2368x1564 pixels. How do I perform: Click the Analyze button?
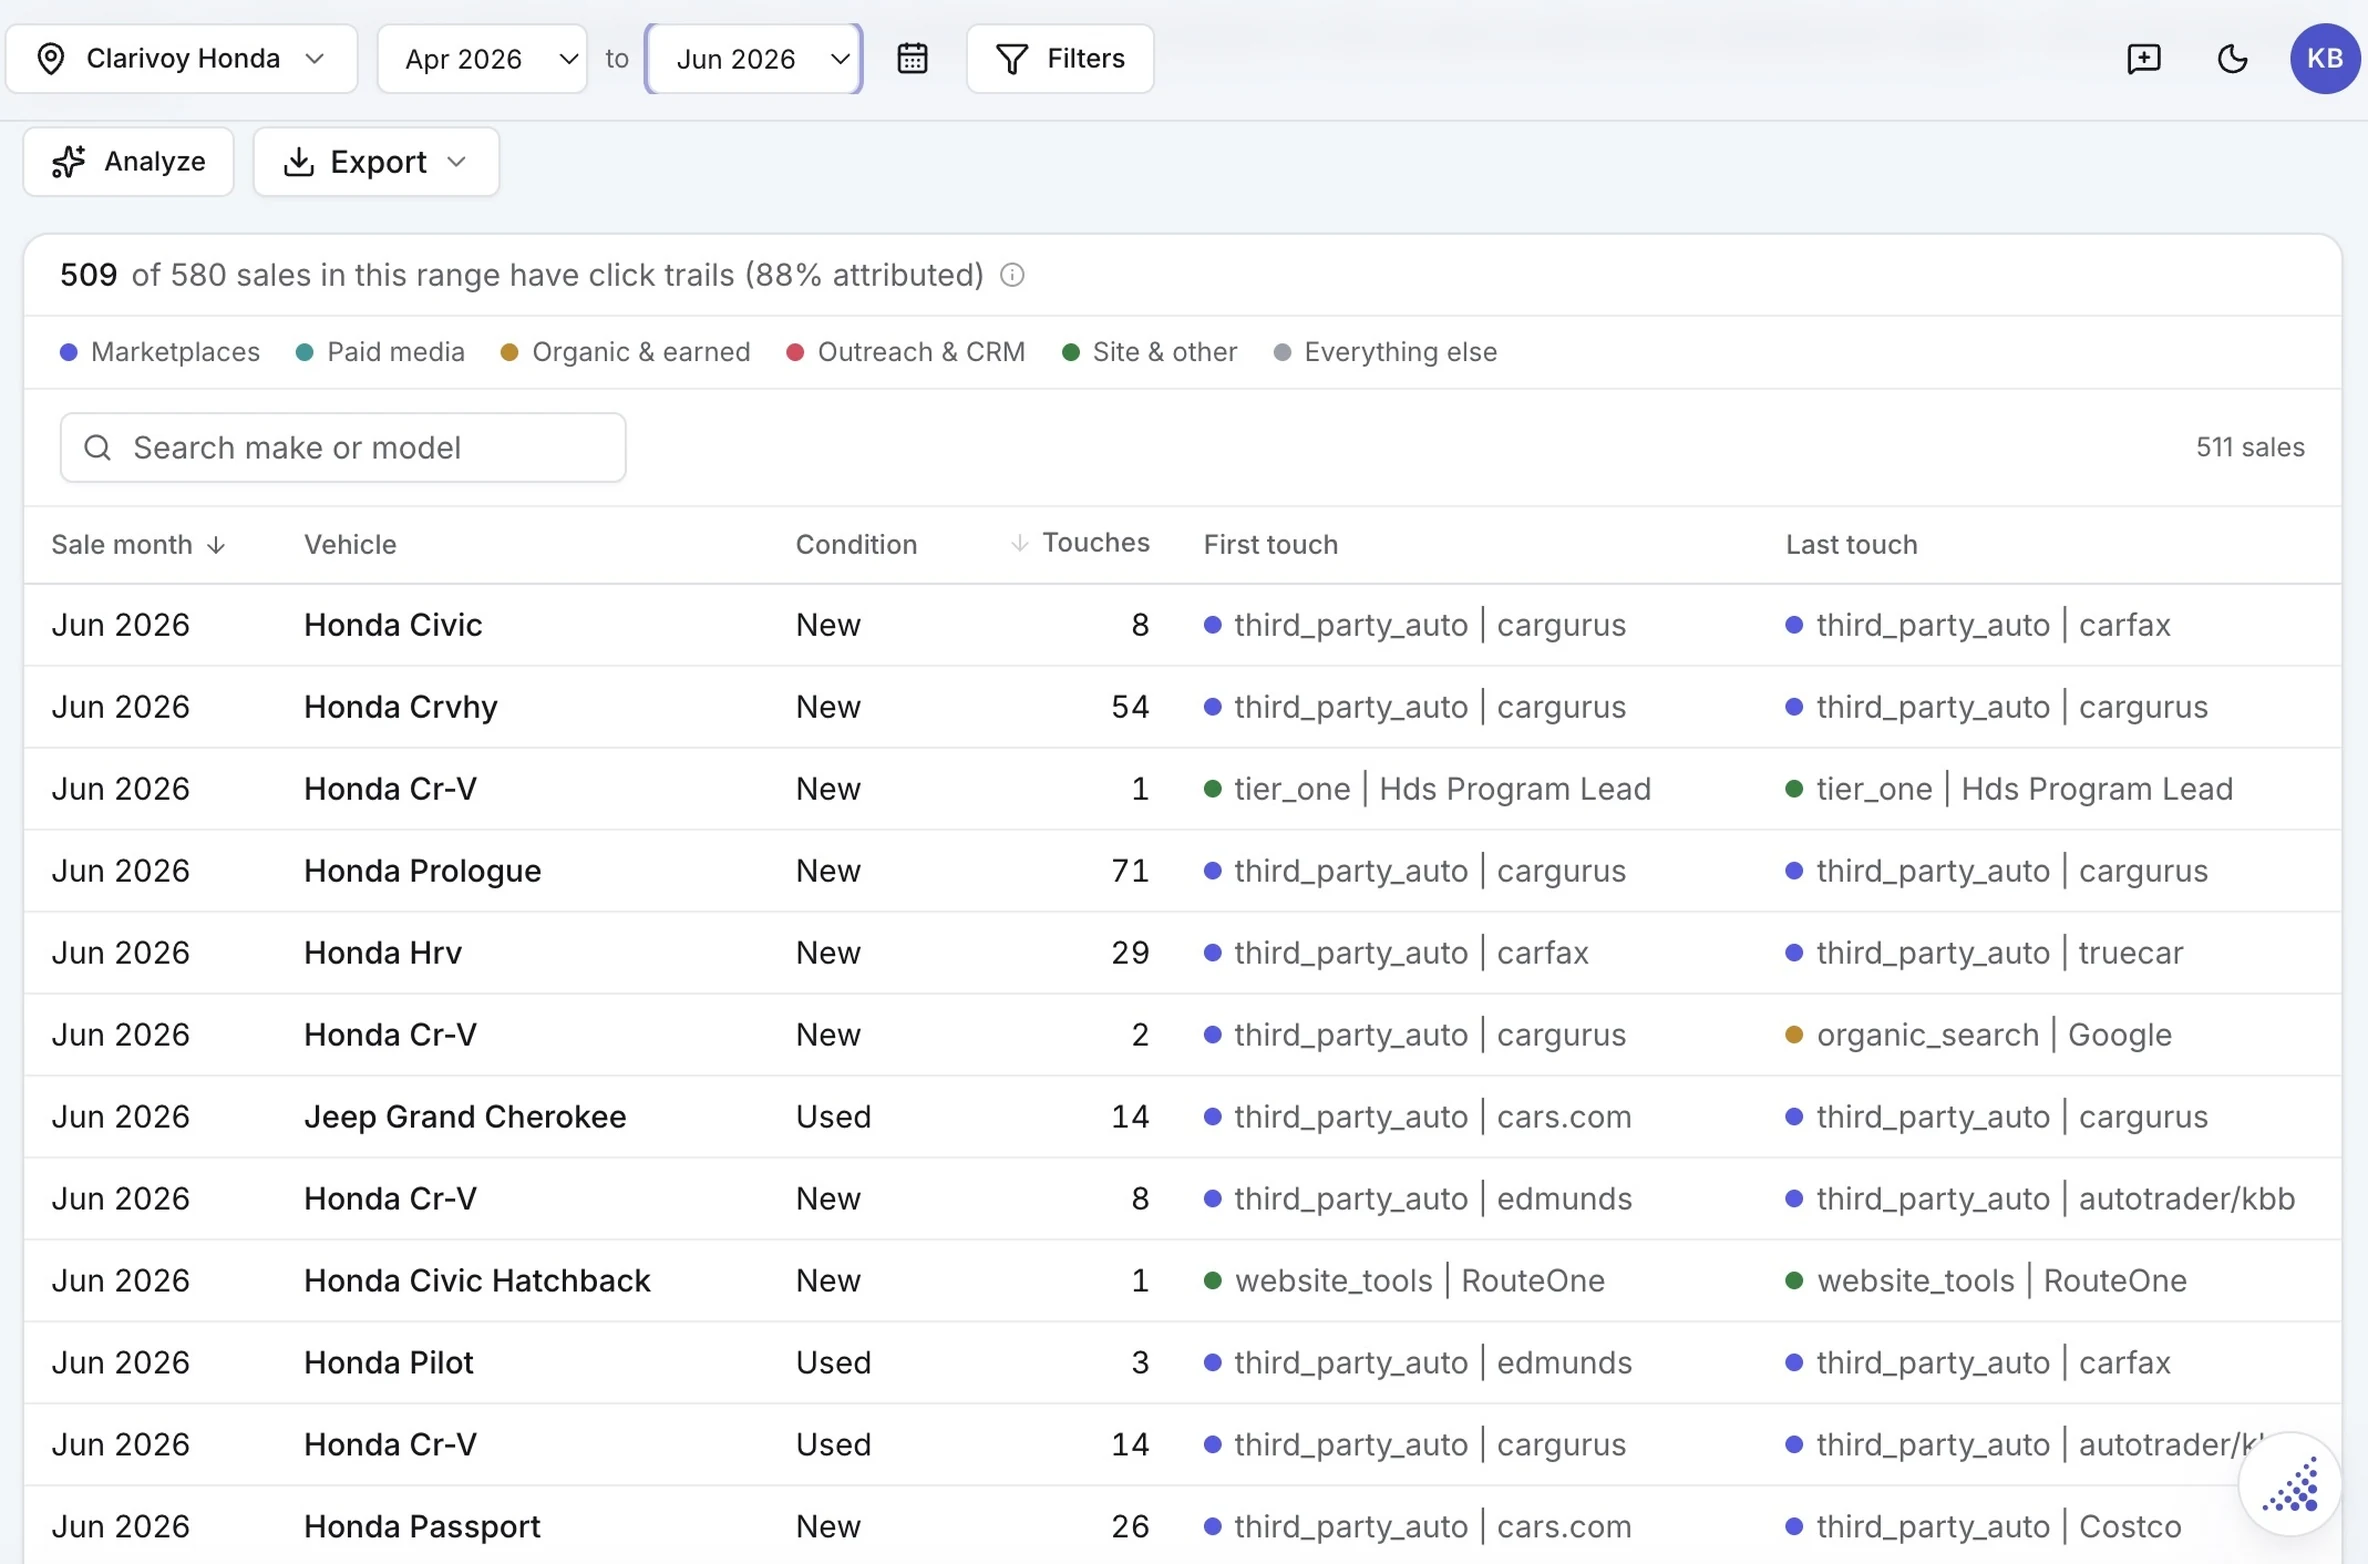click(x=128, y=161)
